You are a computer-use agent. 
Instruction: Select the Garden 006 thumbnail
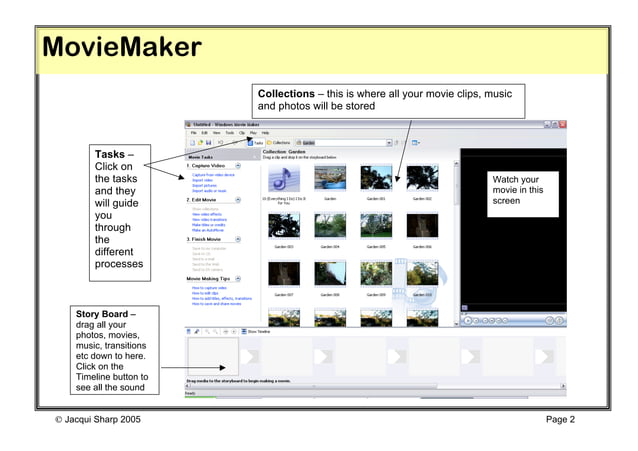[422, 226]
